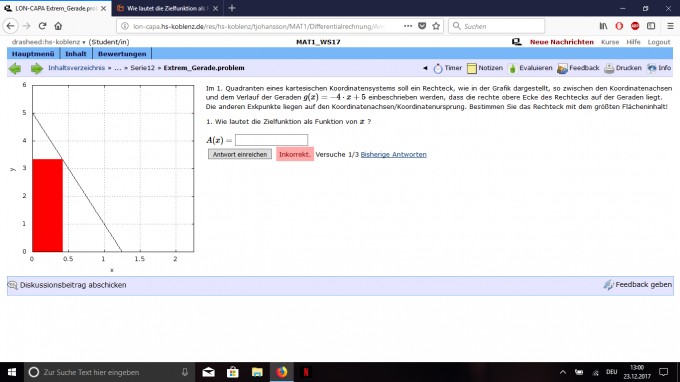This screenshot has height=382, width=680.
Task: Open the Timer tool
Action: coord(448,68)
